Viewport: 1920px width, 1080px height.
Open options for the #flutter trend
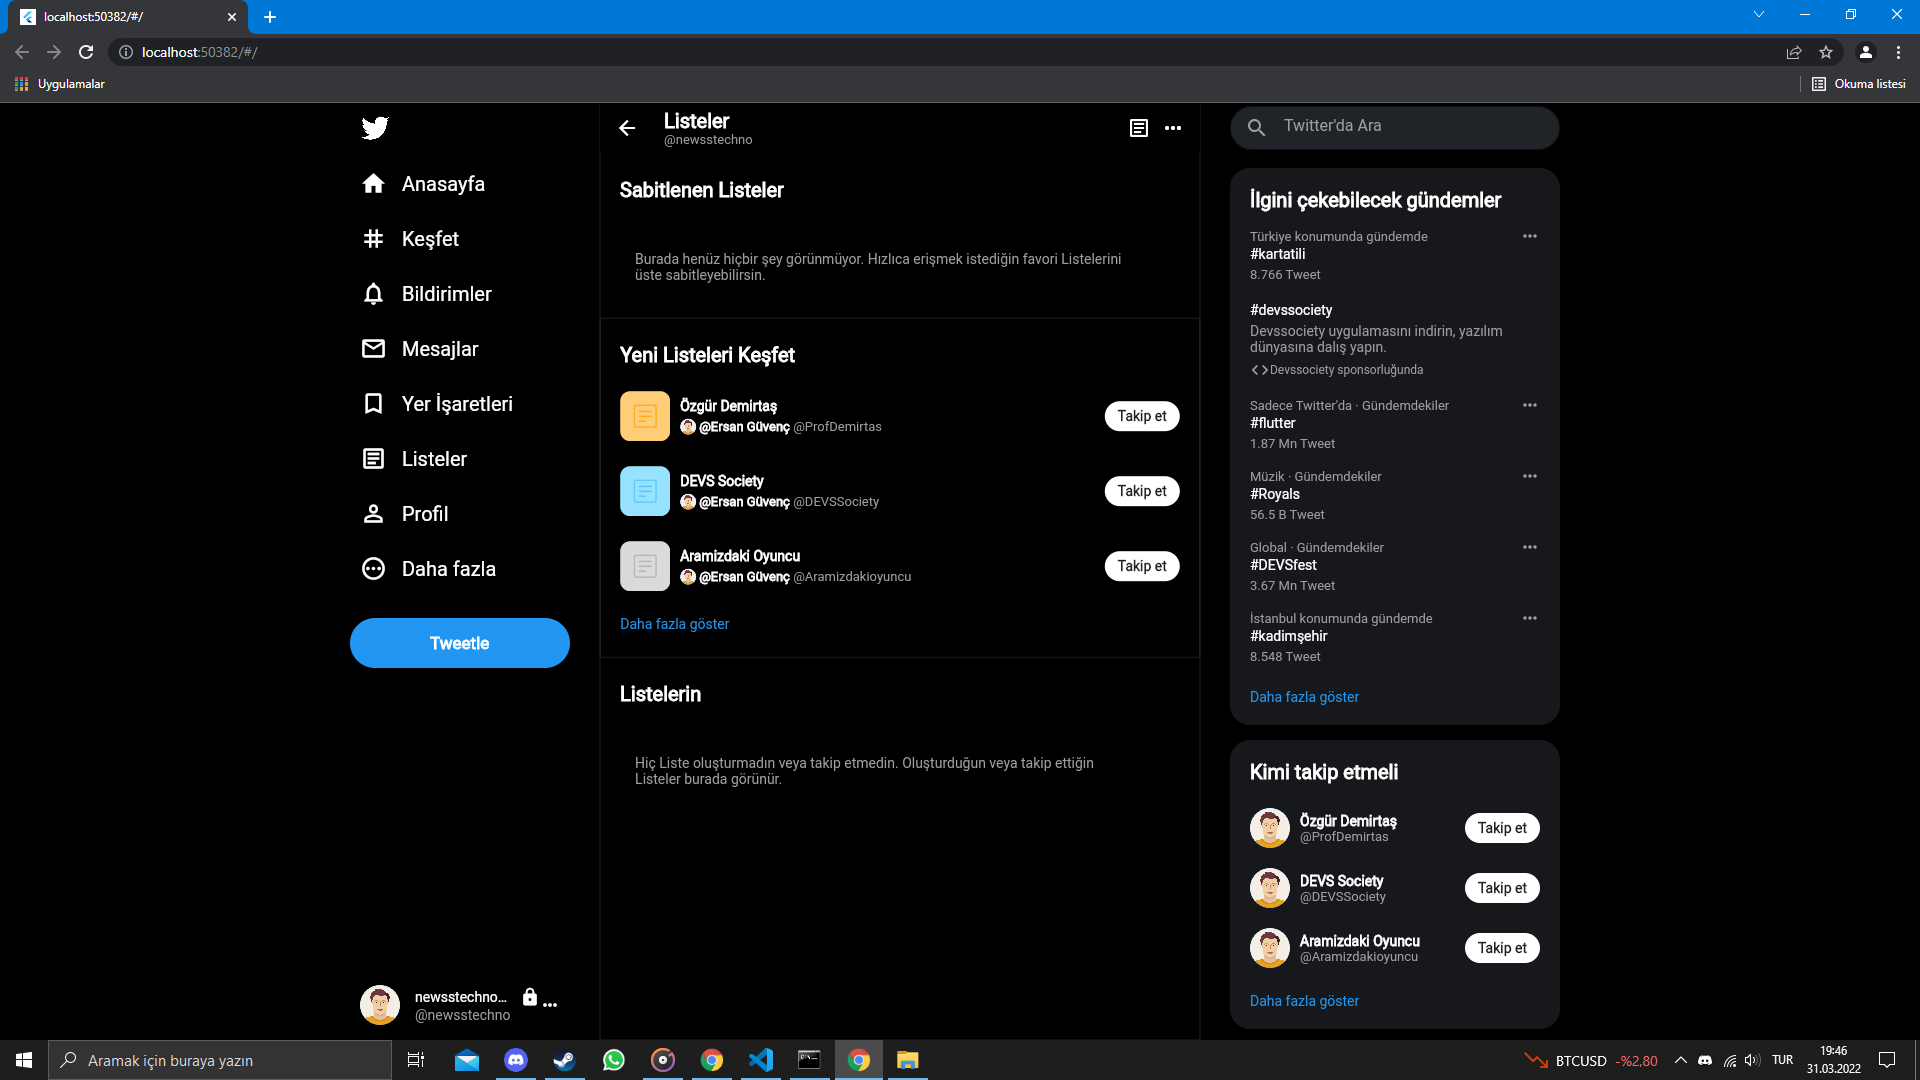pos(1530,405)
